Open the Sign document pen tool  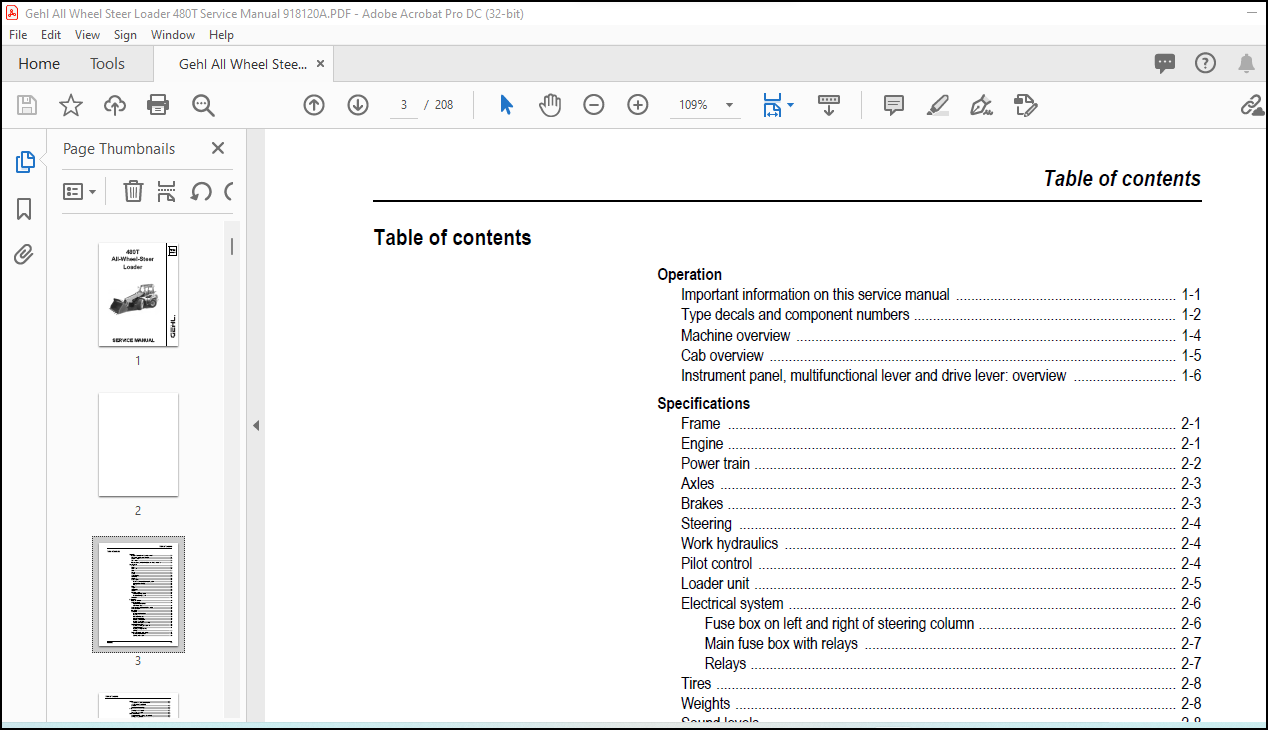[x=981, y=105]
